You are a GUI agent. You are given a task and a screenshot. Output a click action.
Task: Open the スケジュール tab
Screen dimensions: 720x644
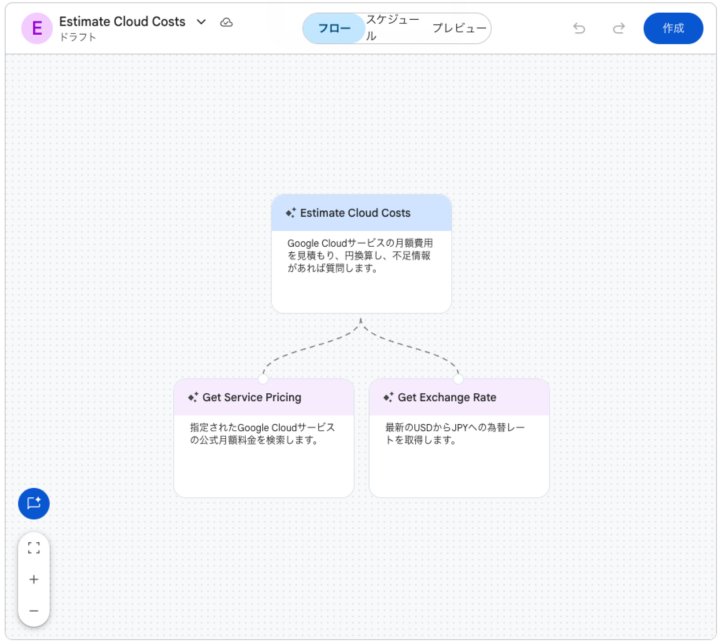[391, 28]
